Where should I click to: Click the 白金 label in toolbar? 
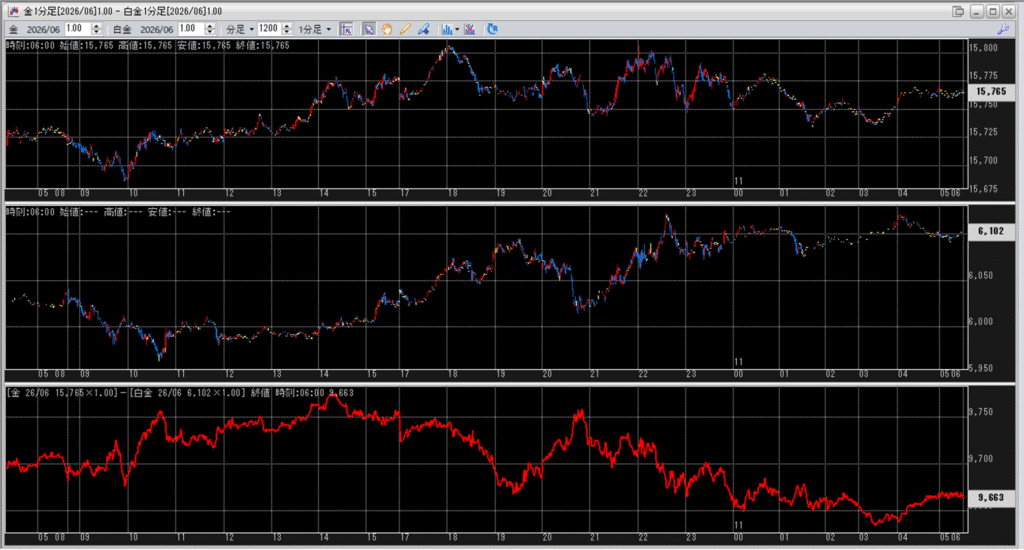pyautogui.click(x=122, y=29)
